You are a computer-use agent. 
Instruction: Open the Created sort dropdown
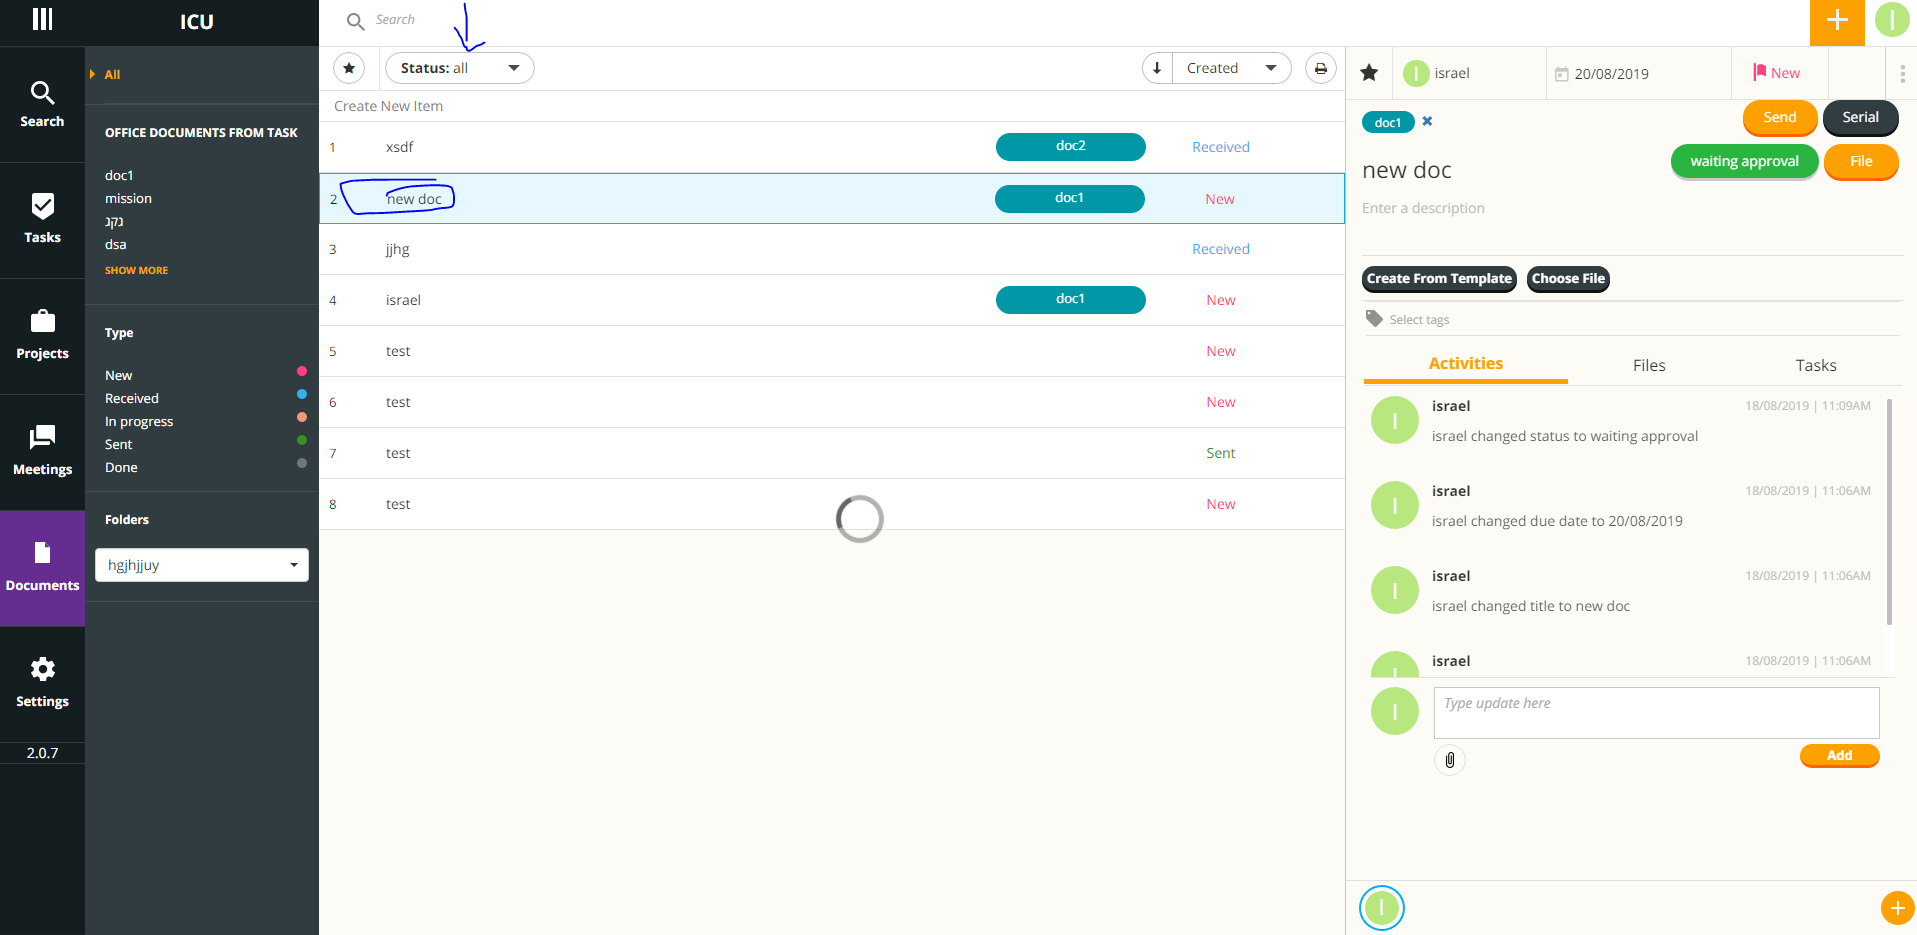coord(1232,68)
